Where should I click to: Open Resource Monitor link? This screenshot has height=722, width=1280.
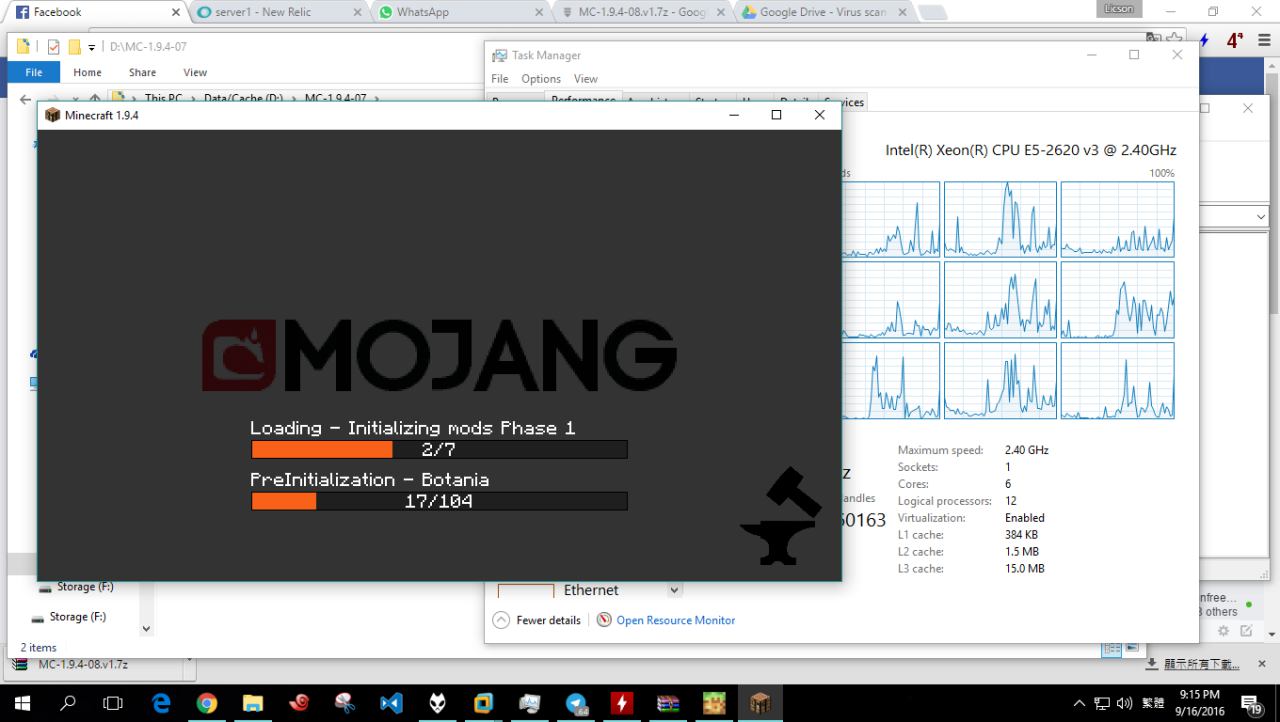point(675,620)
